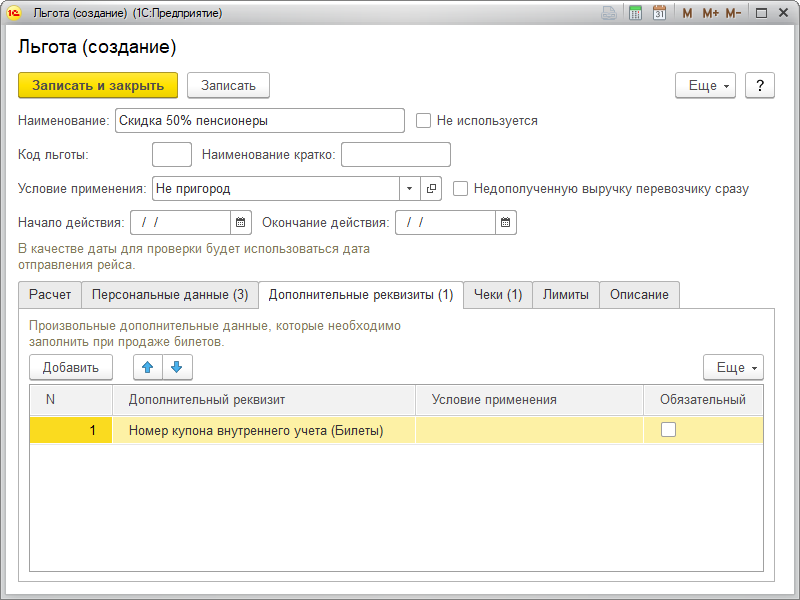Screen dimensions: 800x600
Task: Move the row up with the up arrow
Action: click(148, 367)
